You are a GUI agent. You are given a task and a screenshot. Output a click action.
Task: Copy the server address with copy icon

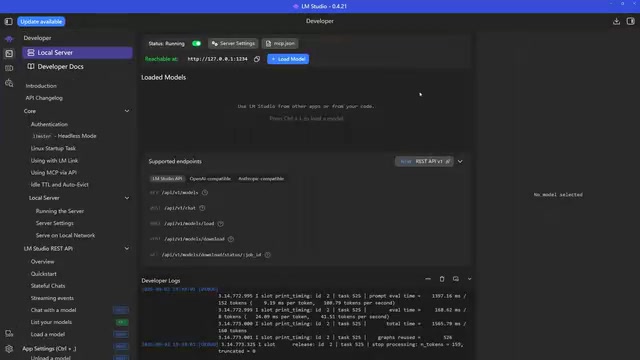coord(257,59)
